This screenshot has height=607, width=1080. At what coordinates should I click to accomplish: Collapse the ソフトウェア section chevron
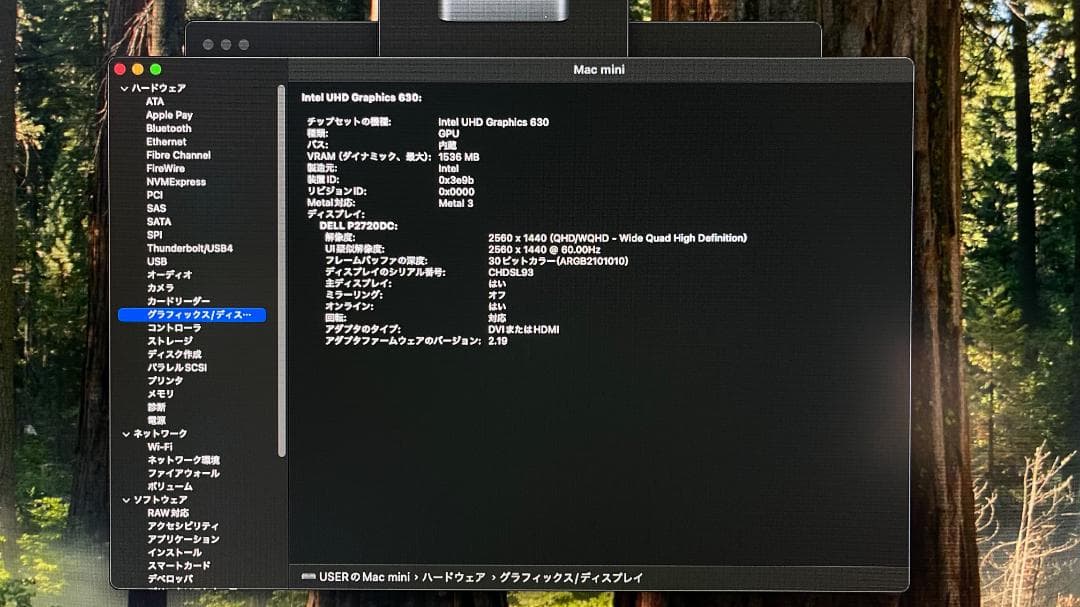pos(126,500)
